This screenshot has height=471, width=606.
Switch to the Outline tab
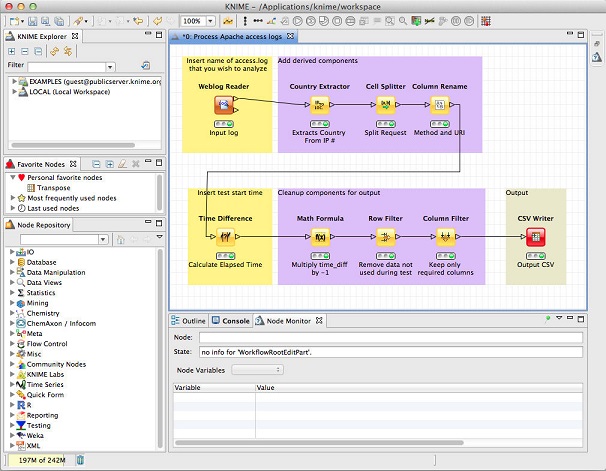[x=189, y=321]
